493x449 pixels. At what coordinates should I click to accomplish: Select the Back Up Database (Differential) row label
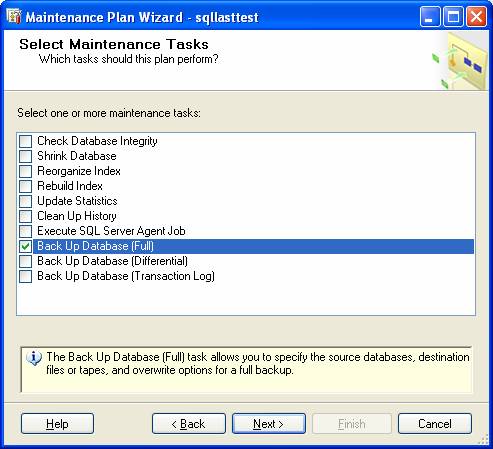pos(112,261)
